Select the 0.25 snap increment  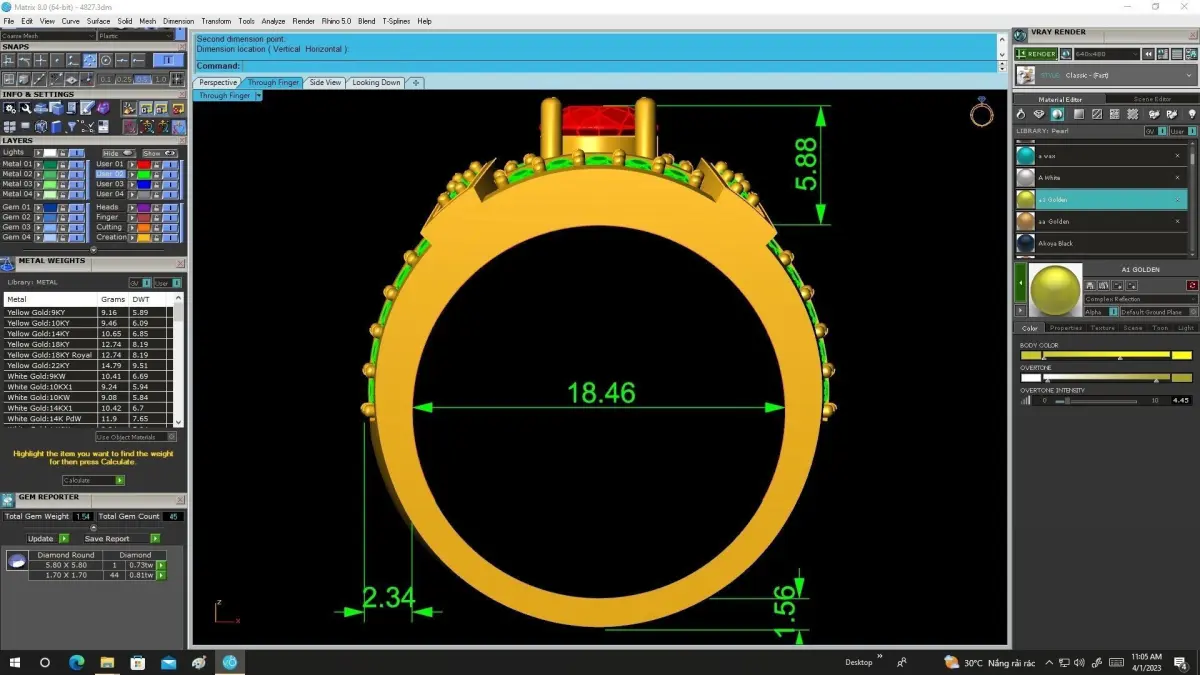(124, 80)
